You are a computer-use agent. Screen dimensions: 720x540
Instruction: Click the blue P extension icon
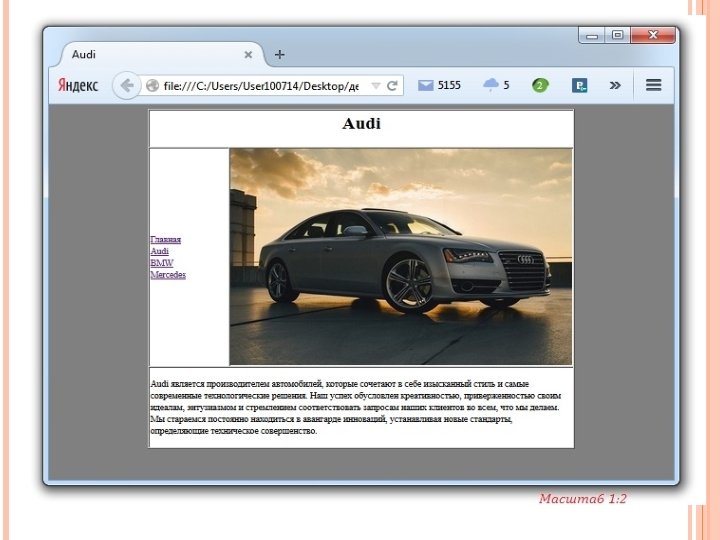pos(579,85)
